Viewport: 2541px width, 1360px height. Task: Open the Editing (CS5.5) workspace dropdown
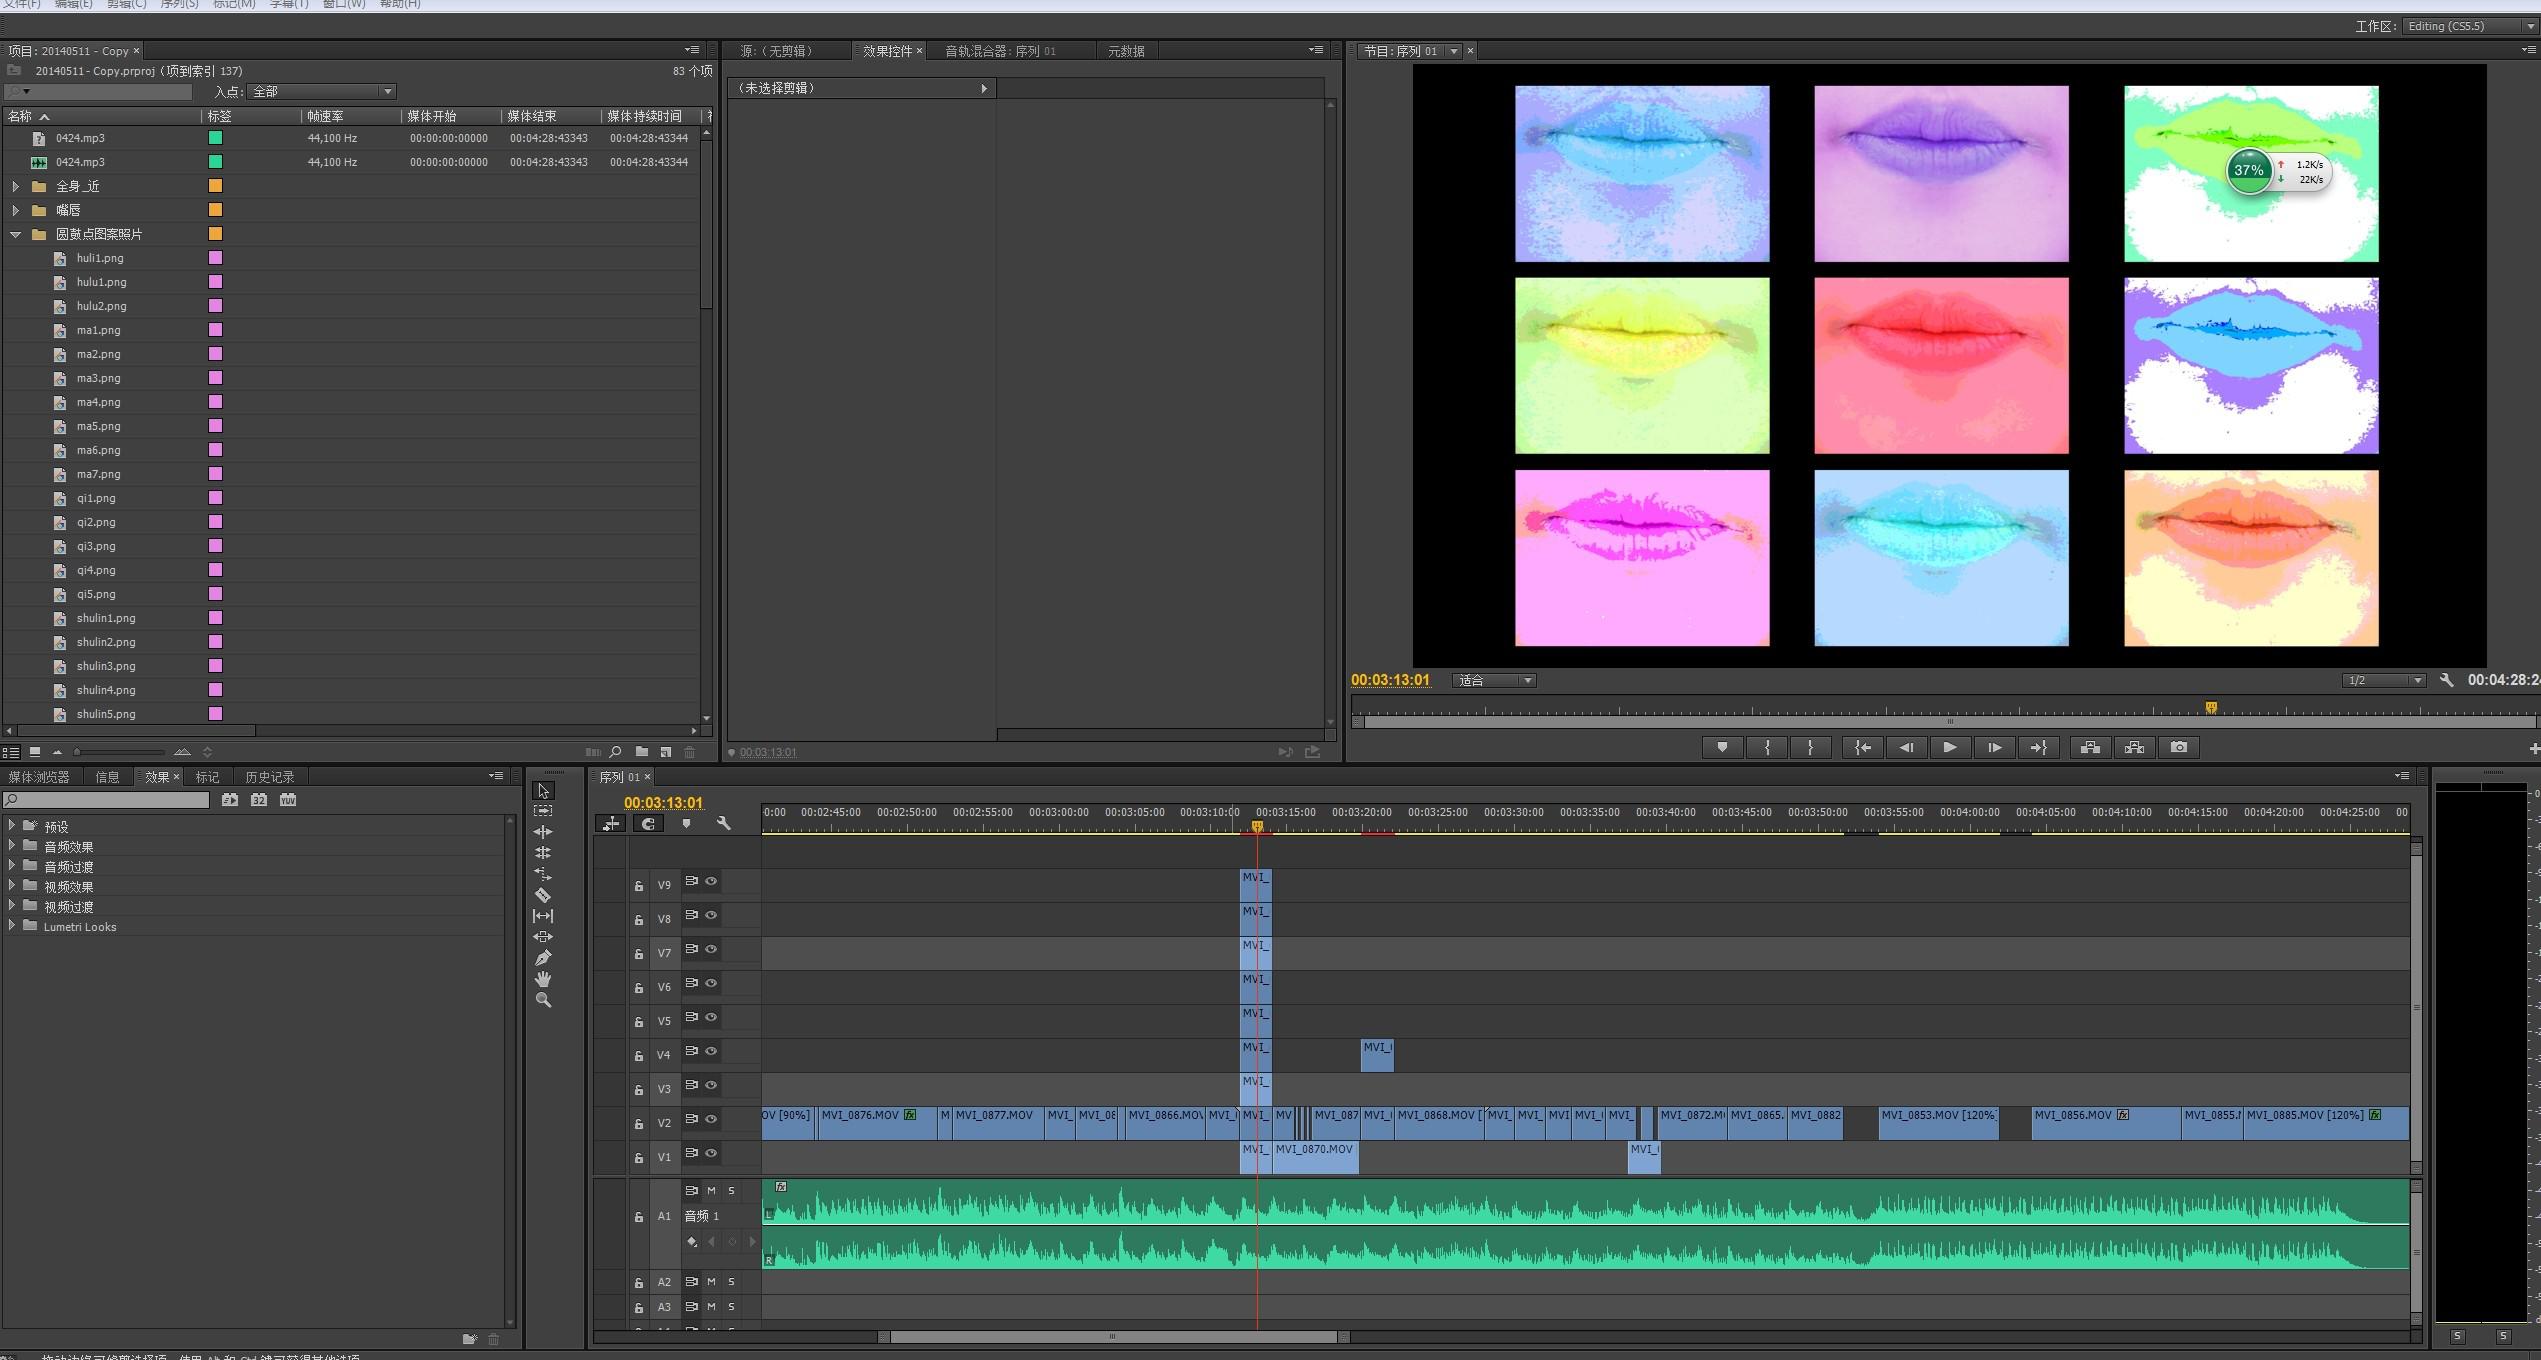pyautogui.click(x=2468, y=26)
